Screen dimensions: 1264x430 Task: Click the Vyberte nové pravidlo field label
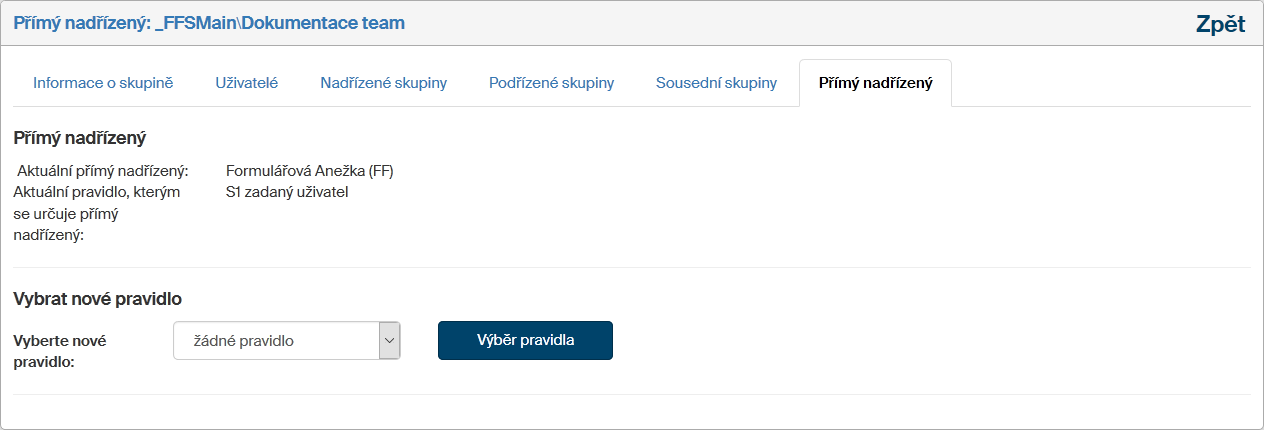60,351
